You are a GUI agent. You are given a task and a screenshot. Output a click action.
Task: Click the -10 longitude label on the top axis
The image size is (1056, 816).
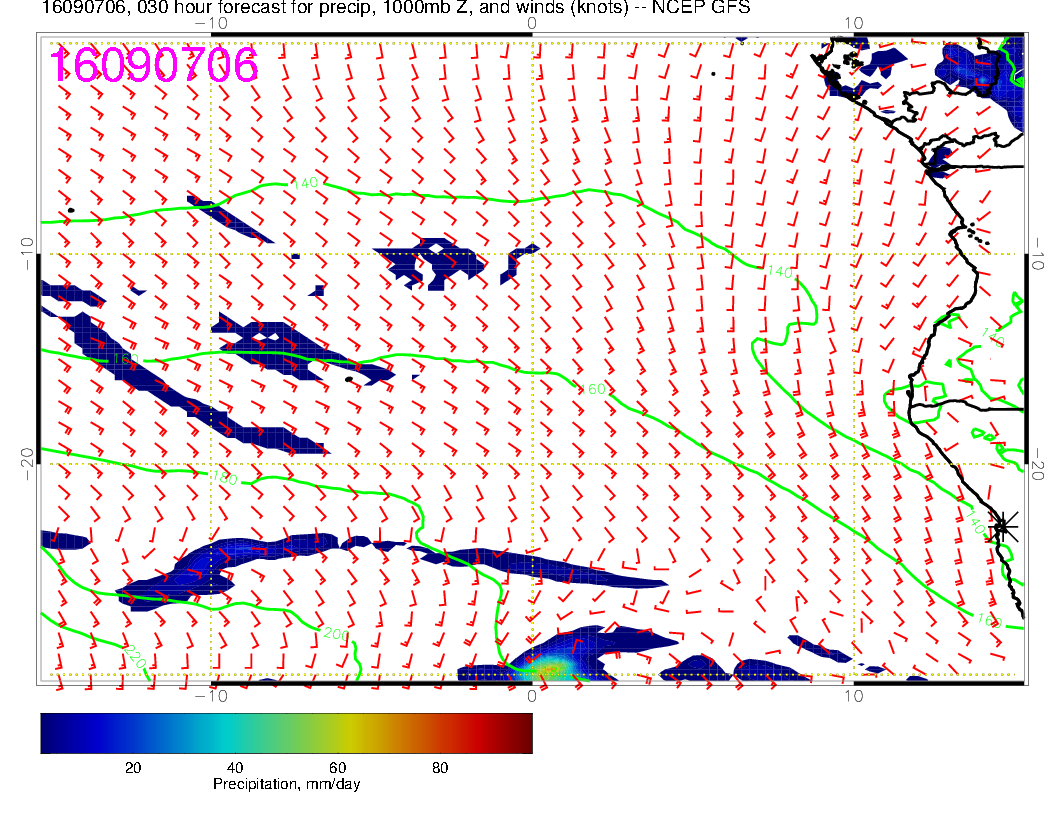211,23
